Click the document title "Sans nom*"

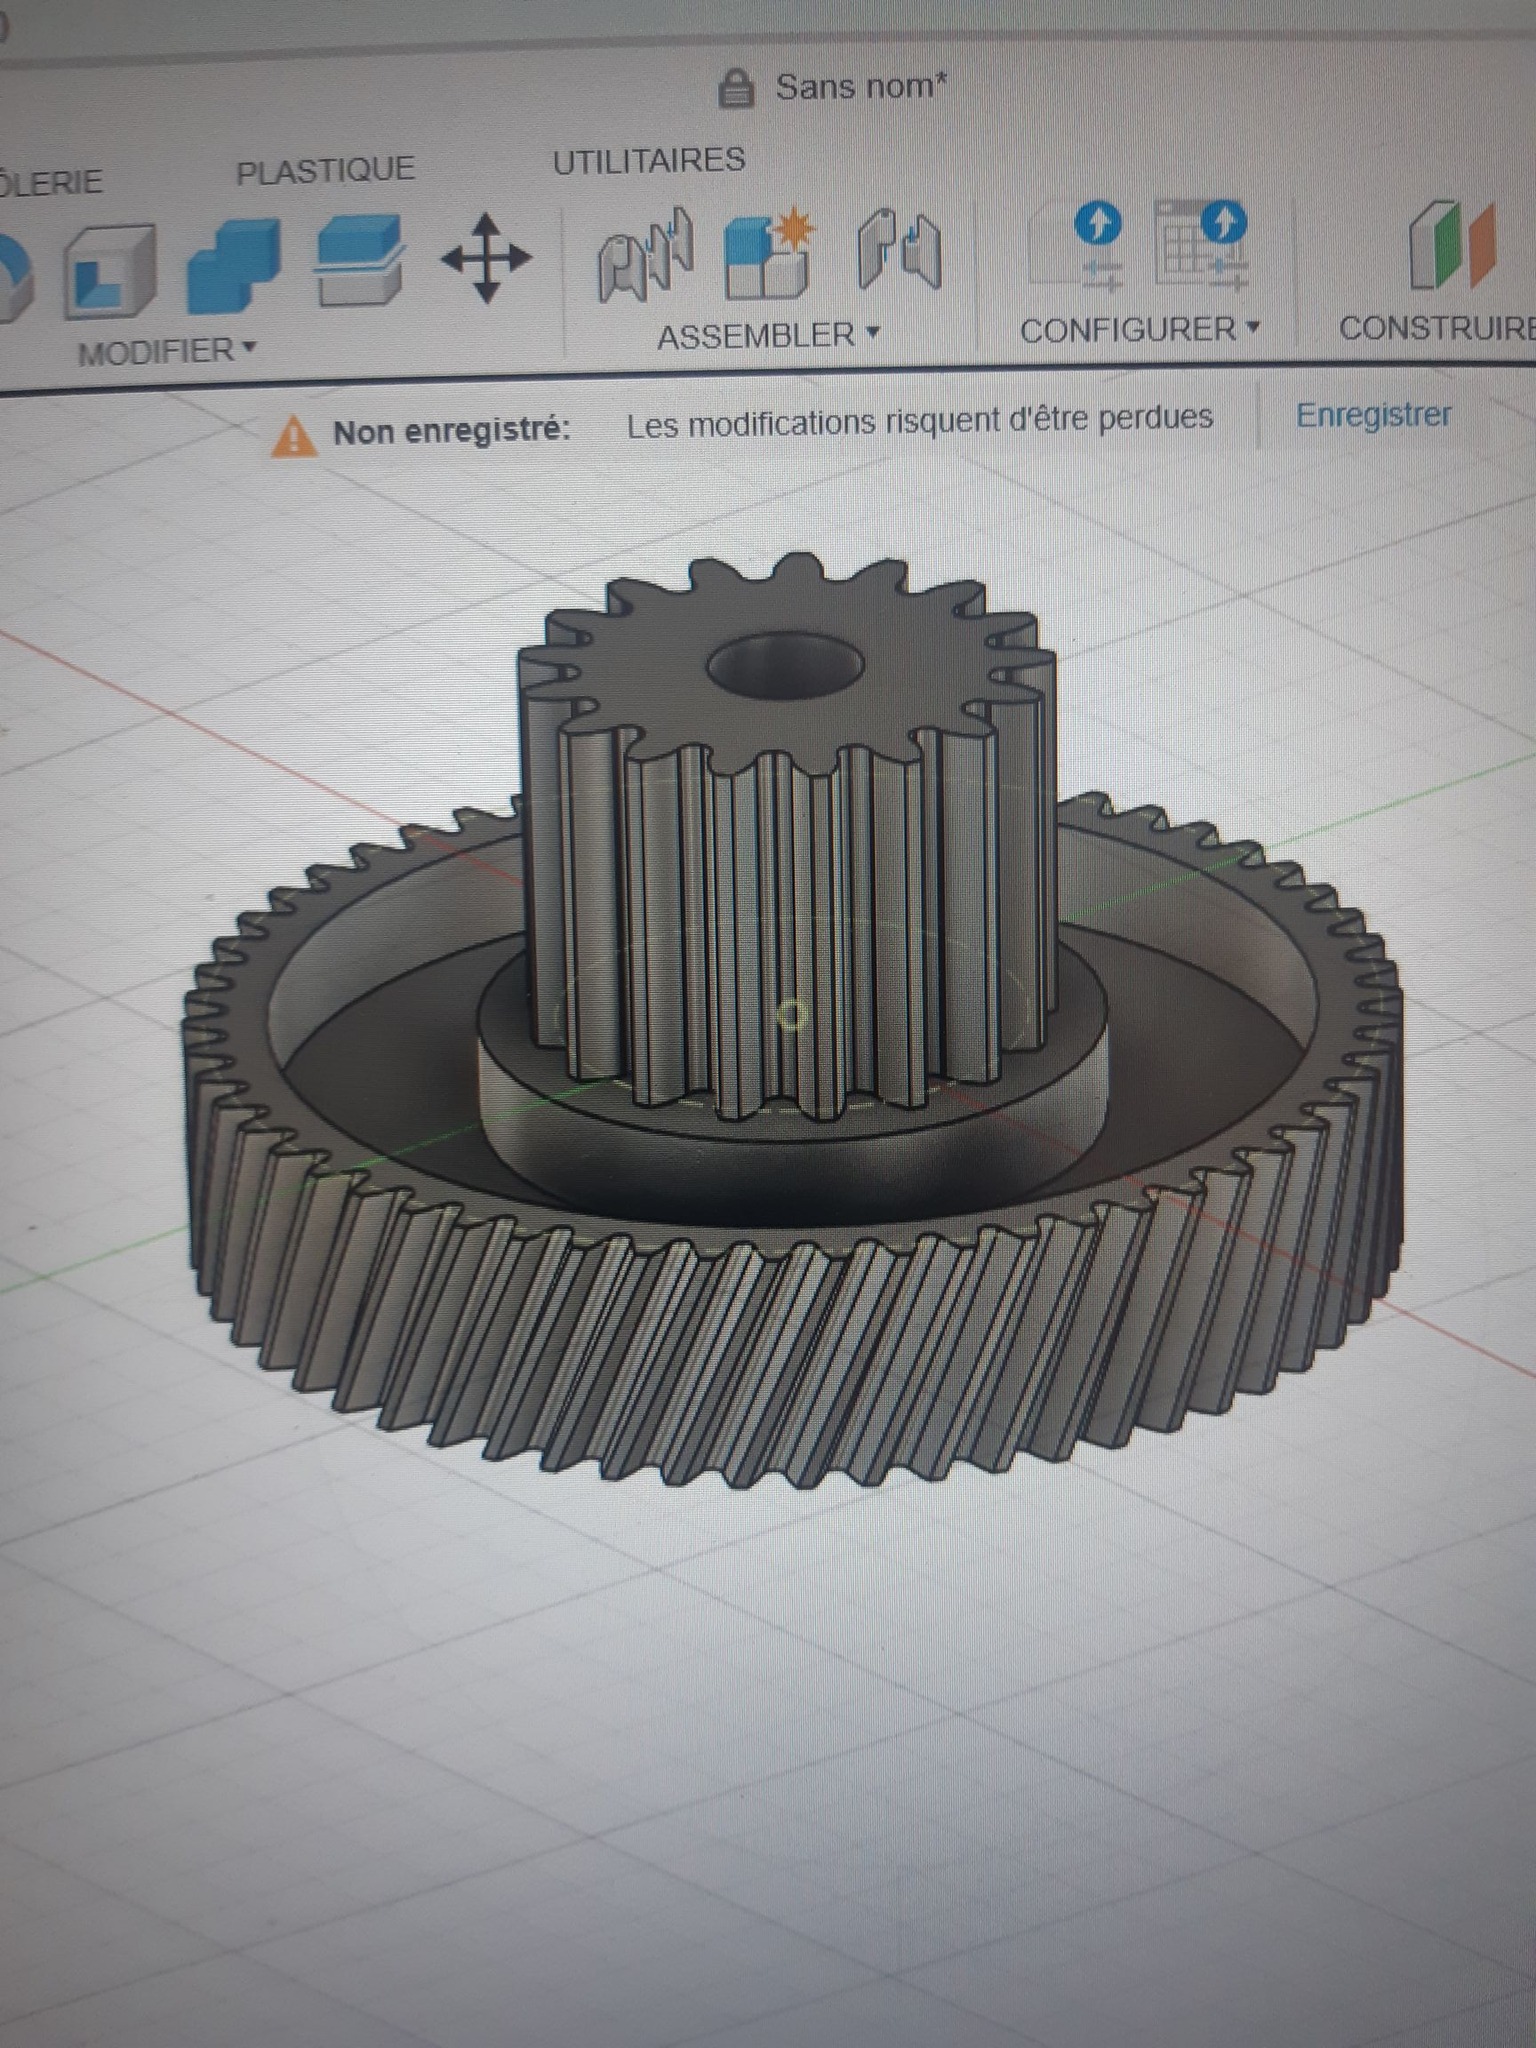tap(861, 86)
